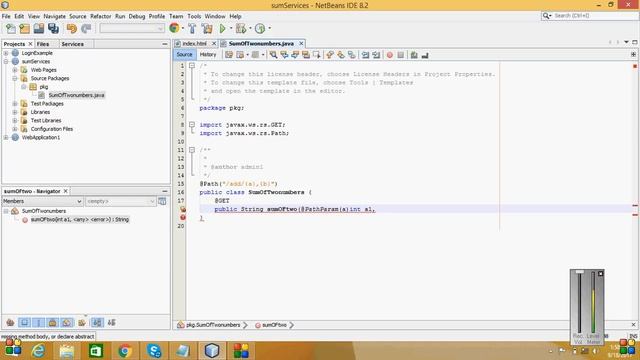The width and height of the screenshot is (640, 360).
Task: Close the SumOfTwonumbers.java tab
Action: (x=301, y=43)
